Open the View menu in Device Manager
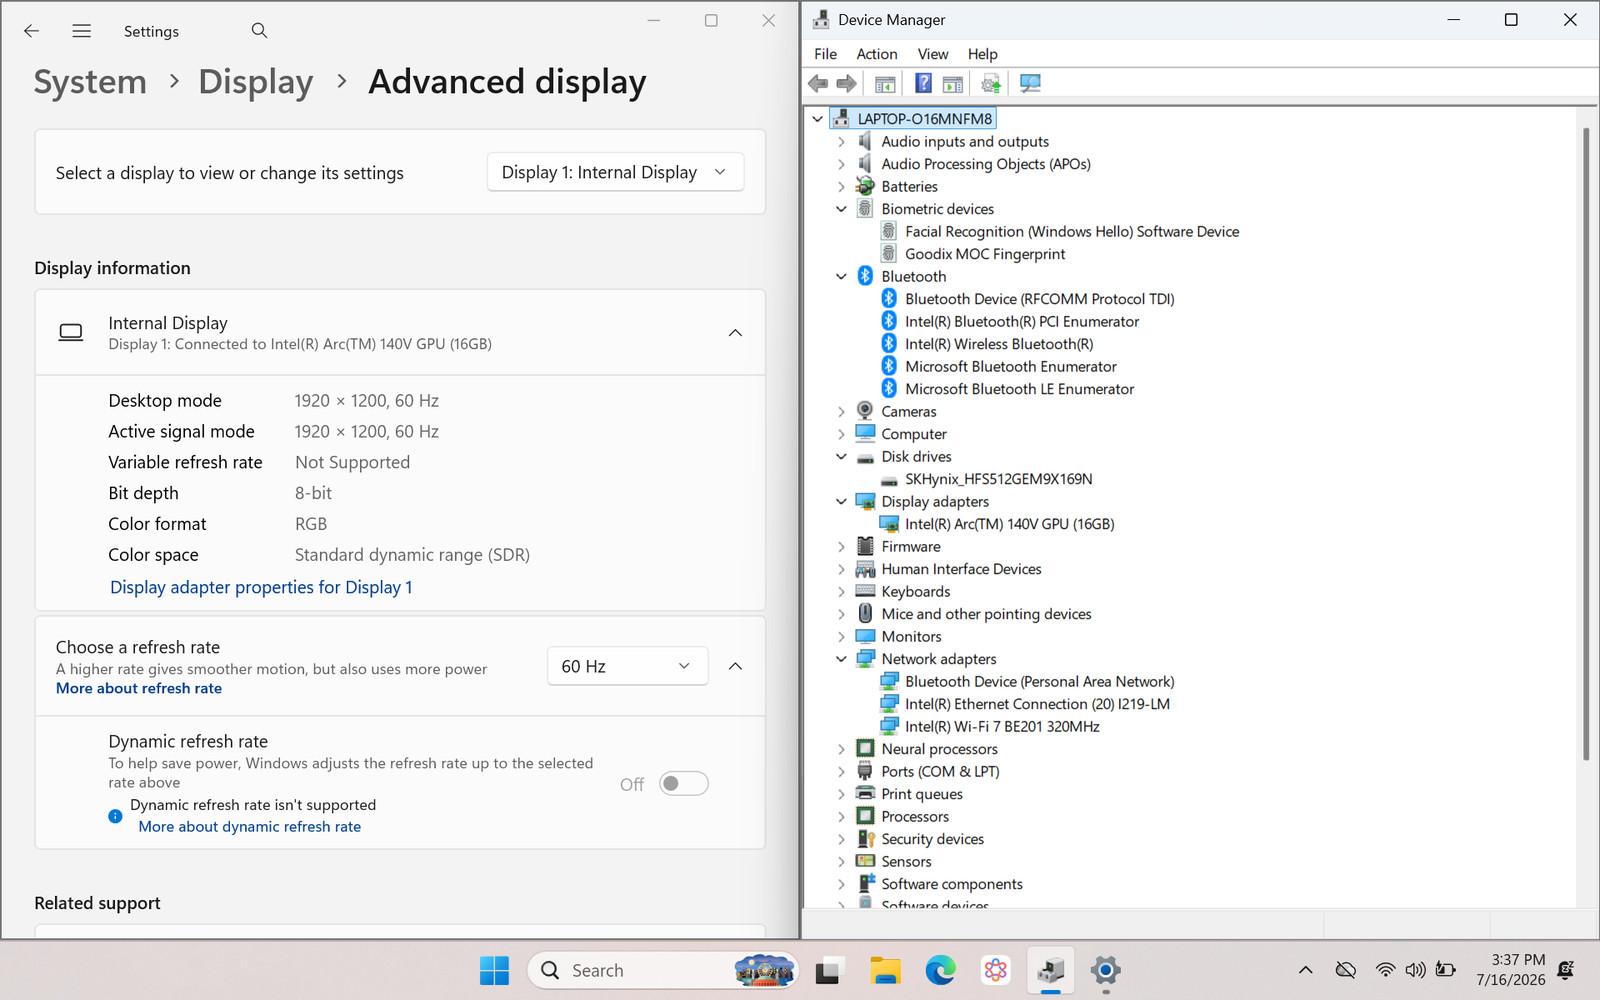 point(933,54)
